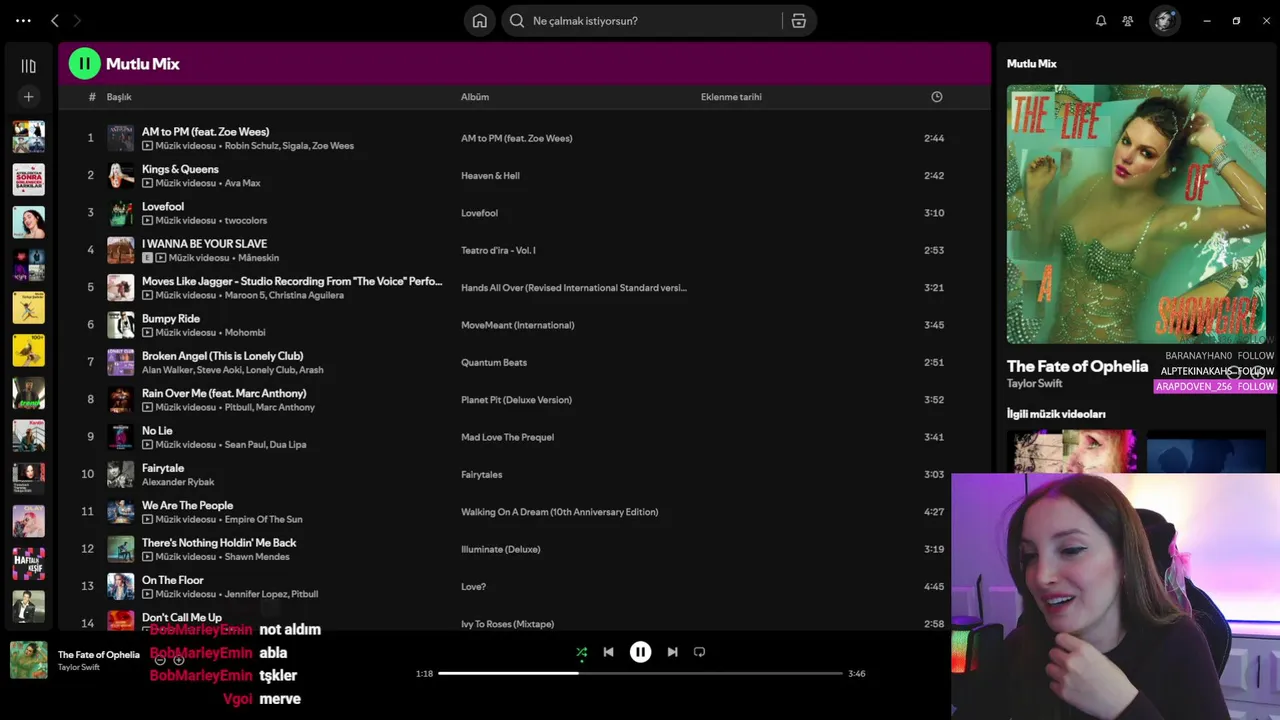Select There's Nothing Holdin' Me Back track
Viewport: 1280px width, 720px height.
(x=219, y=543)
